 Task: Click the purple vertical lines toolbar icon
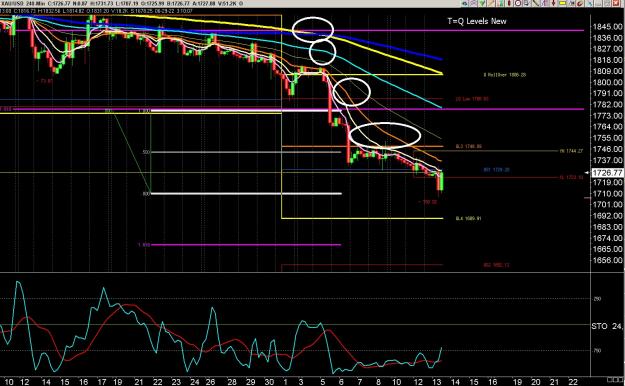click(x=544, y=3)
